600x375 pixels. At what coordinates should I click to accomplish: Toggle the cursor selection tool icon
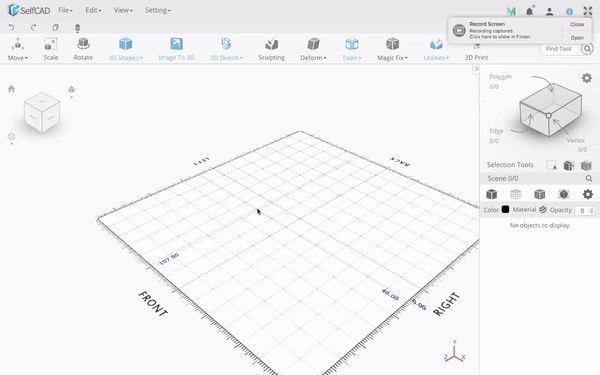[551, 165]
